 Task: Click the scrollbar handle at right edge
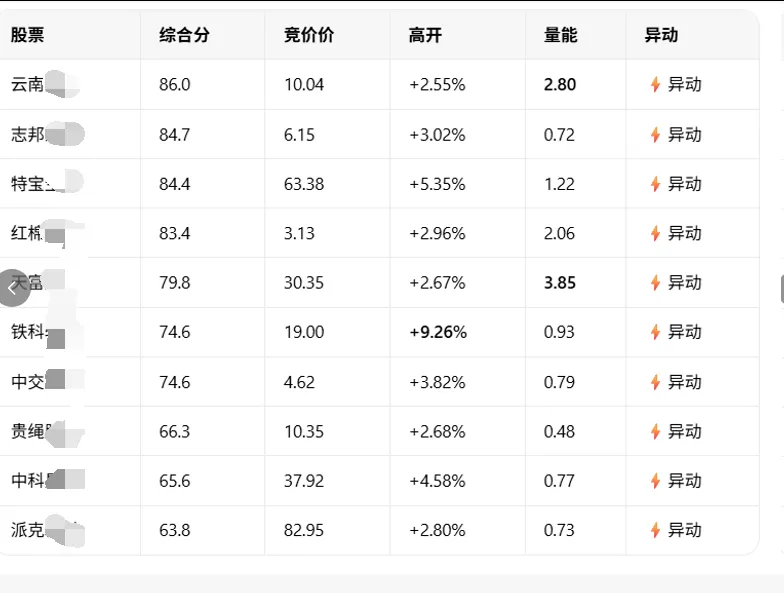click(x=782, y=288)
